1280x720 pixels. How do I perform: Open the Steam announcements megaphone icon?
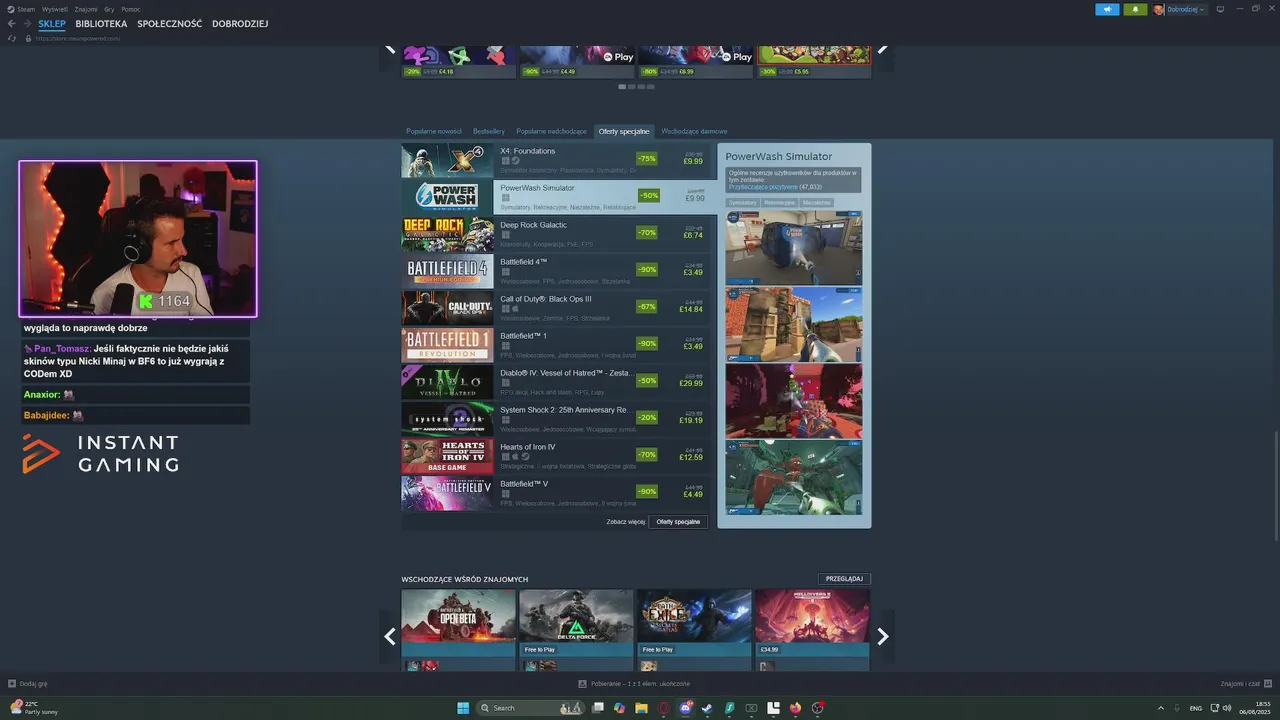(1107, 9)
